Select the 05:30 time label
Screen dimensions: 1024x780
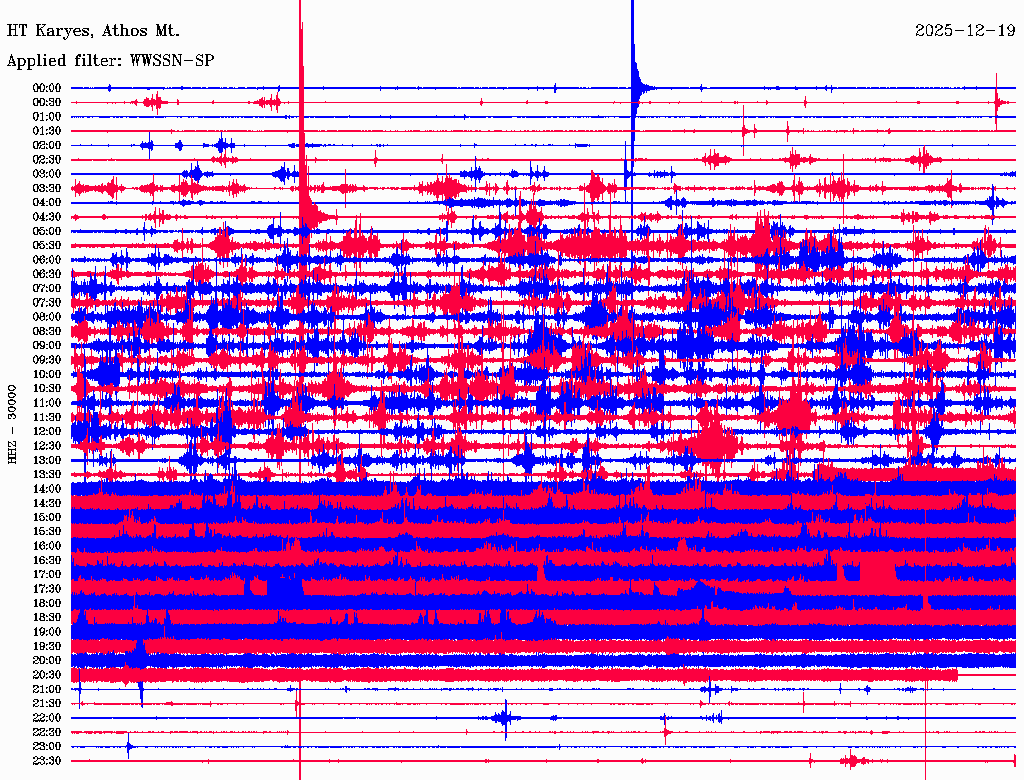click(46, 246)
